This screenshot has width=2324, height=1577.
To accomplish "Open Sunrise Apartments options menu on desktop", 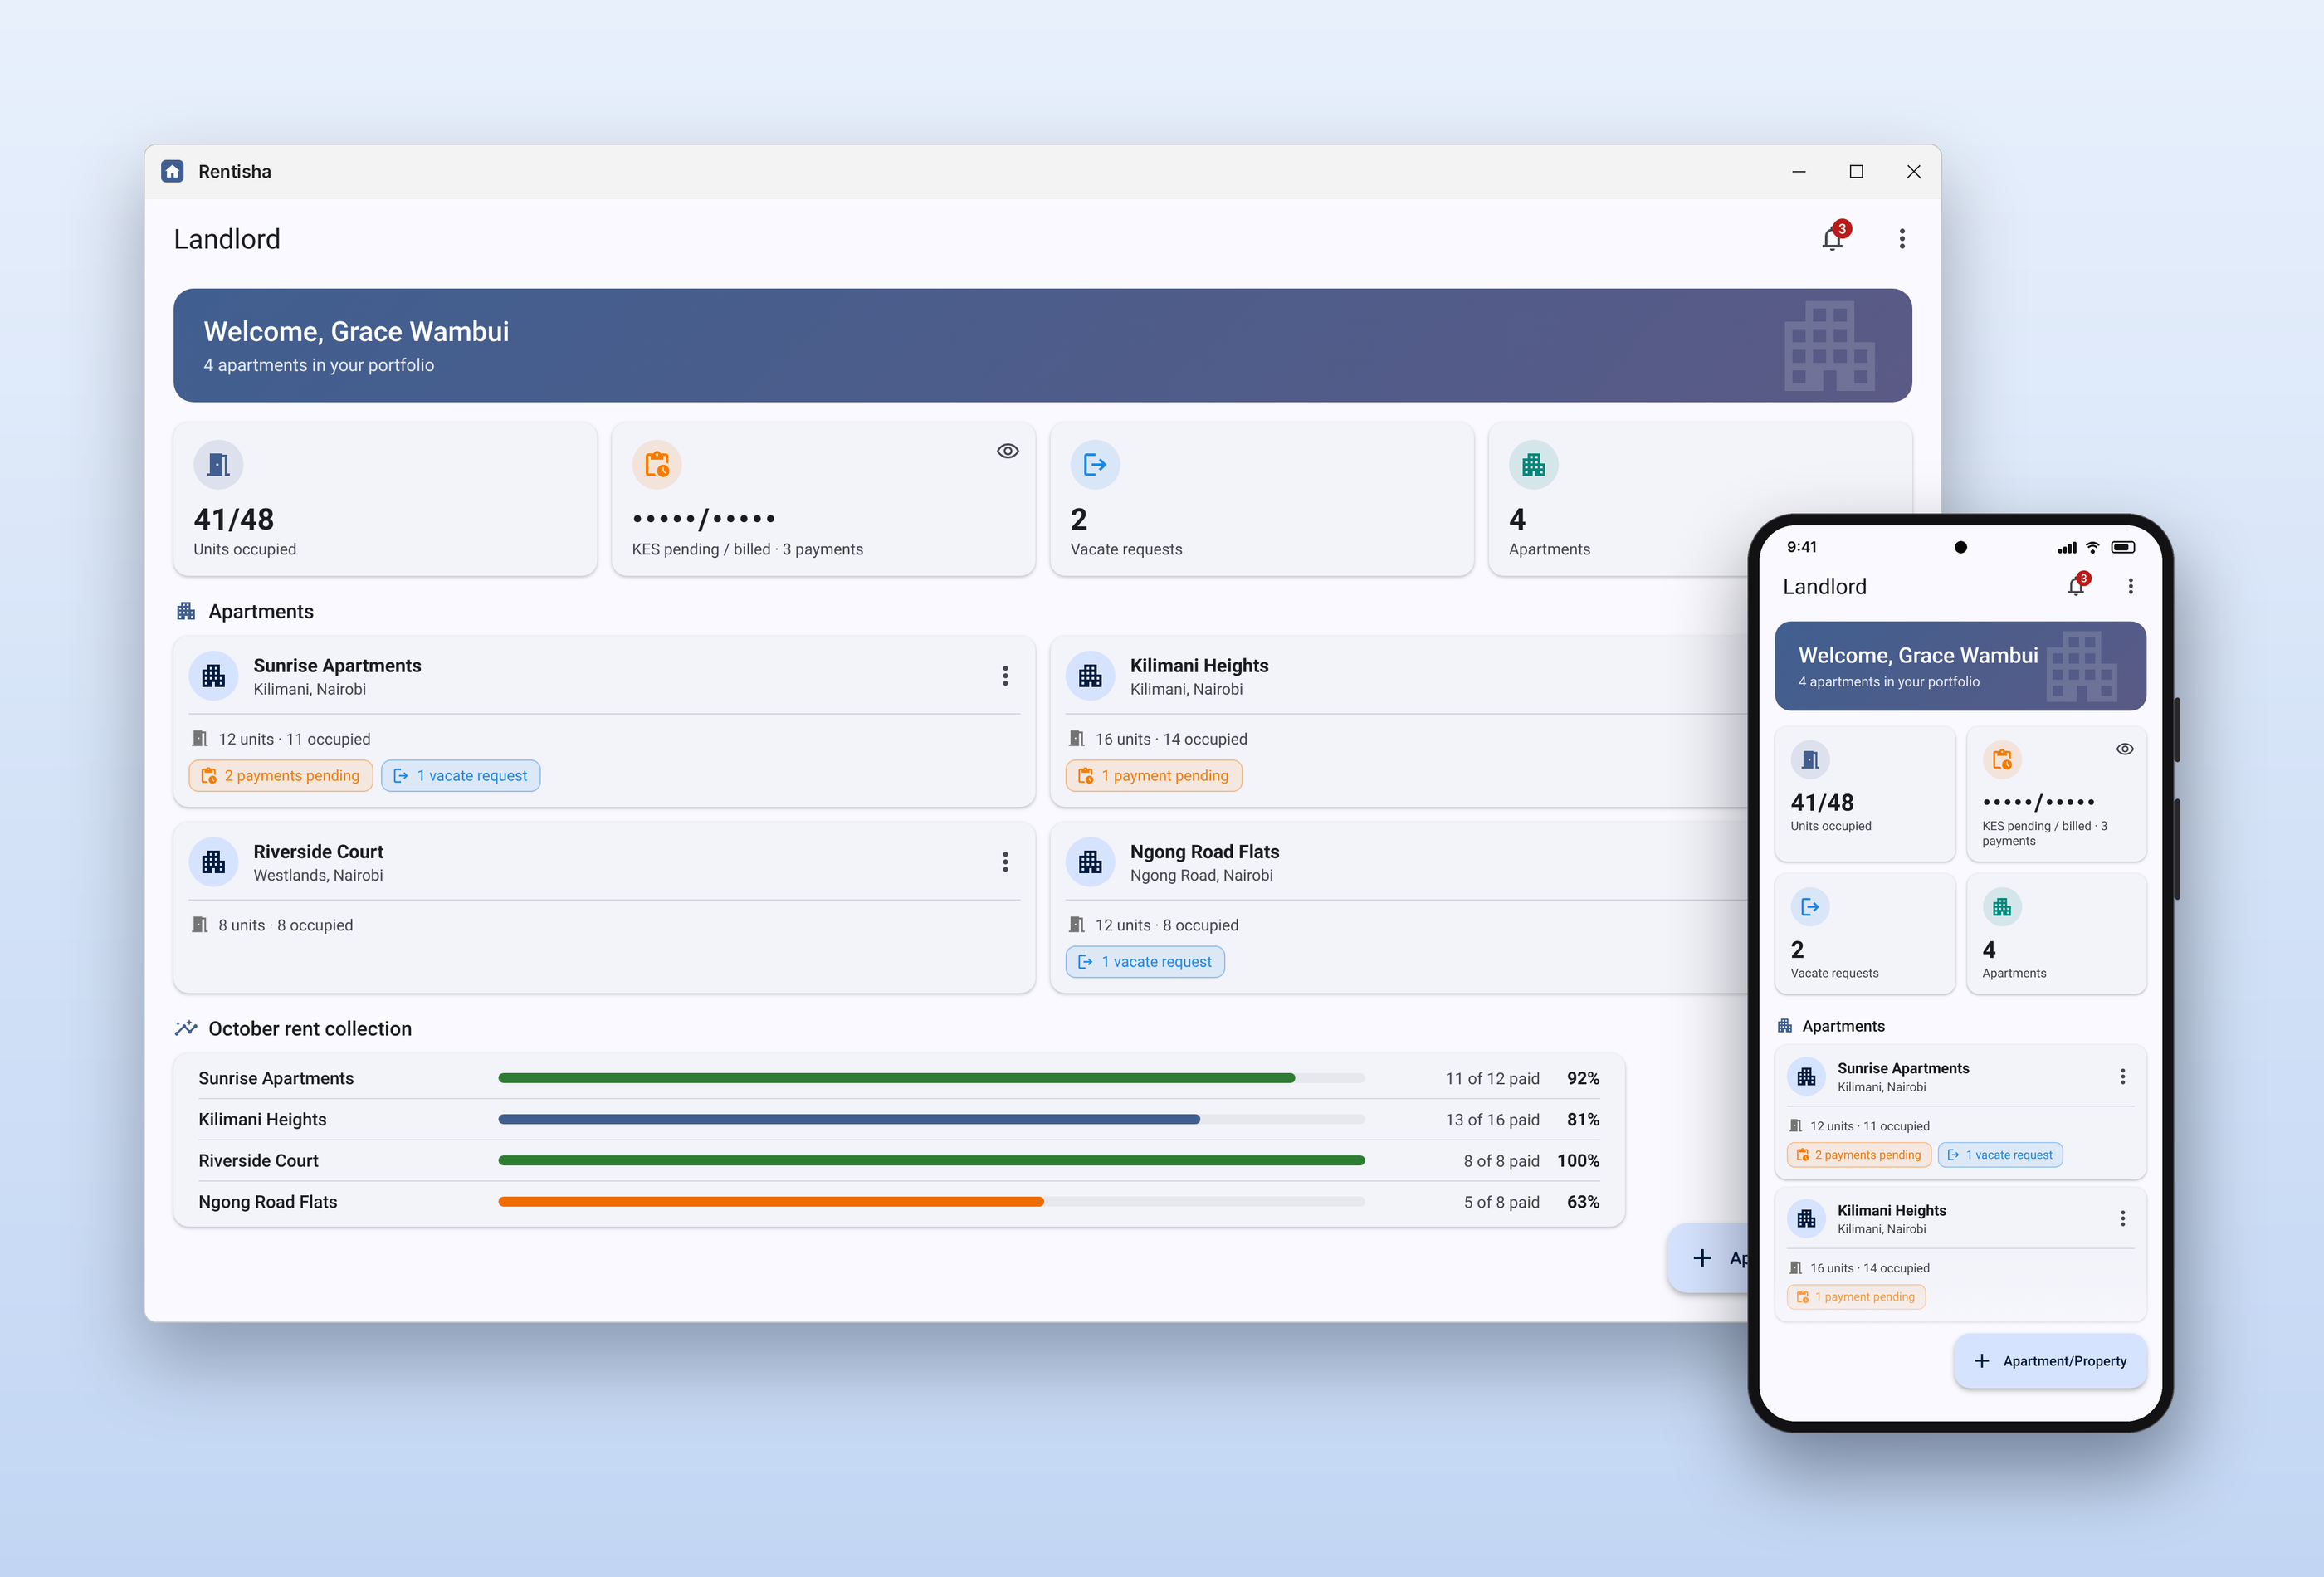I will point(1005,676).
